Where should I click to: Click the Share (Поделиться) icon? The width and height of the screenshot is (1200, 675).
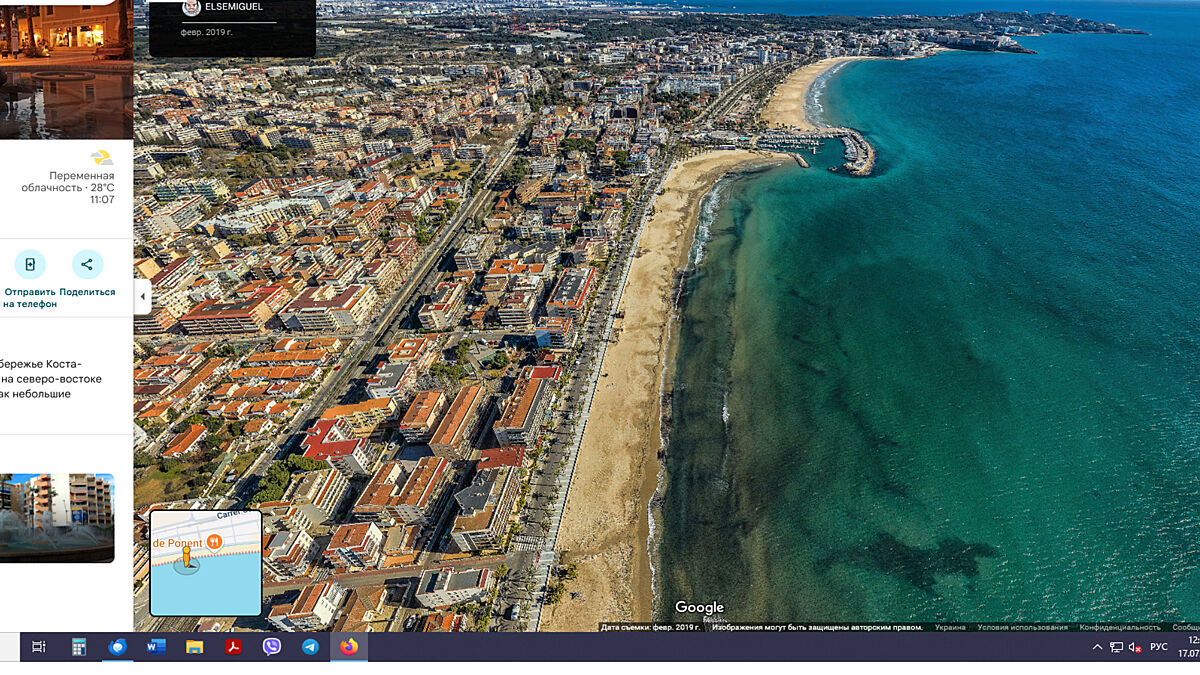[87, 265]
